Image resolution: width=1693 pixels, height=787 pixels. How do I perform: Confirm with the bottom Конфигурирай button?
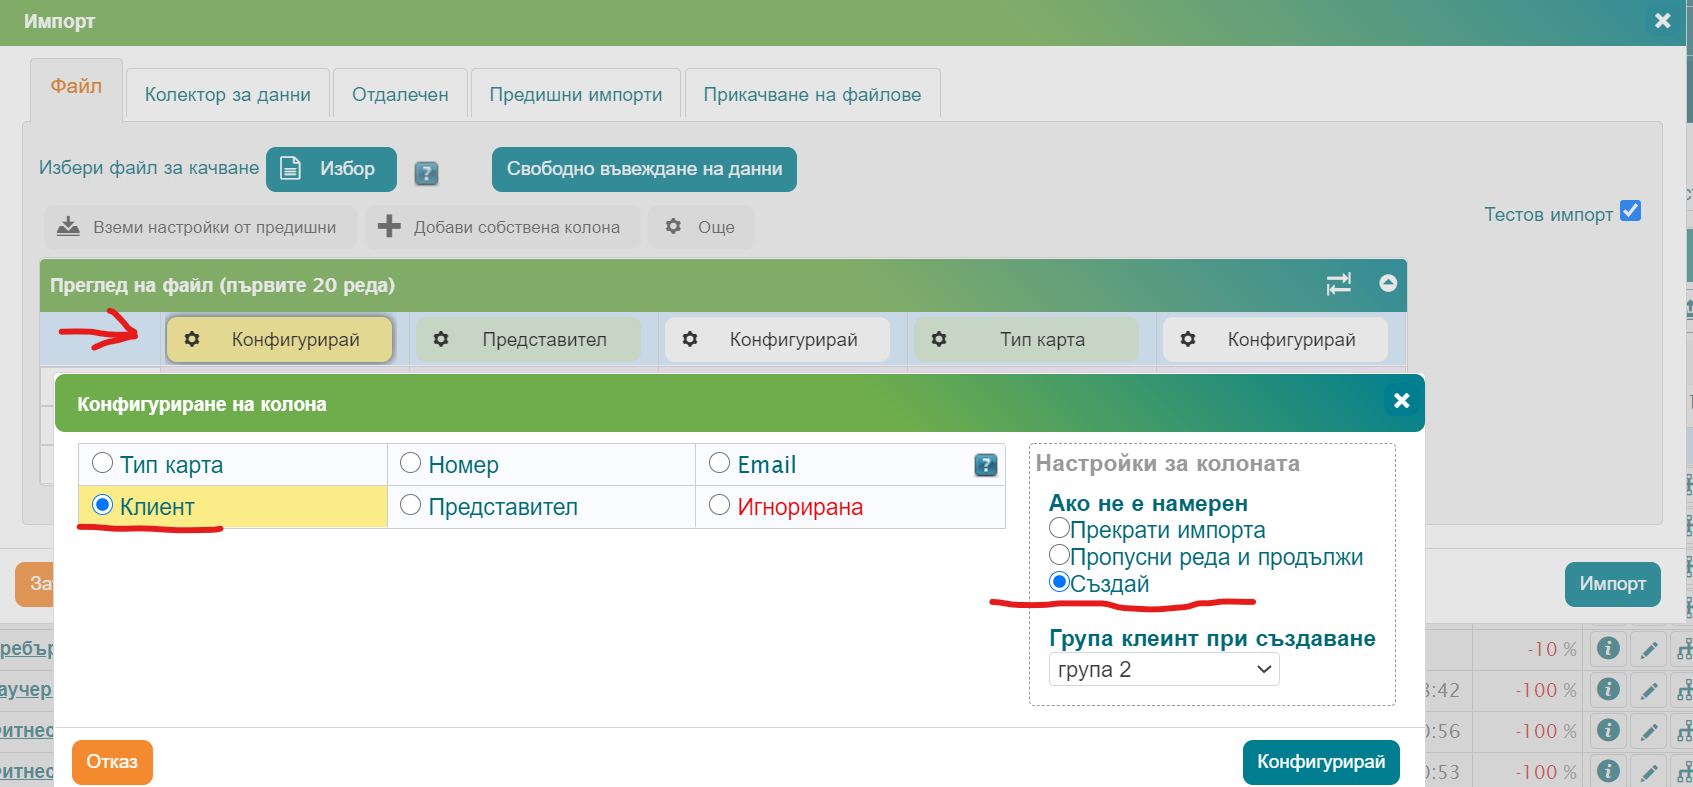click(x=1321, y=762)
